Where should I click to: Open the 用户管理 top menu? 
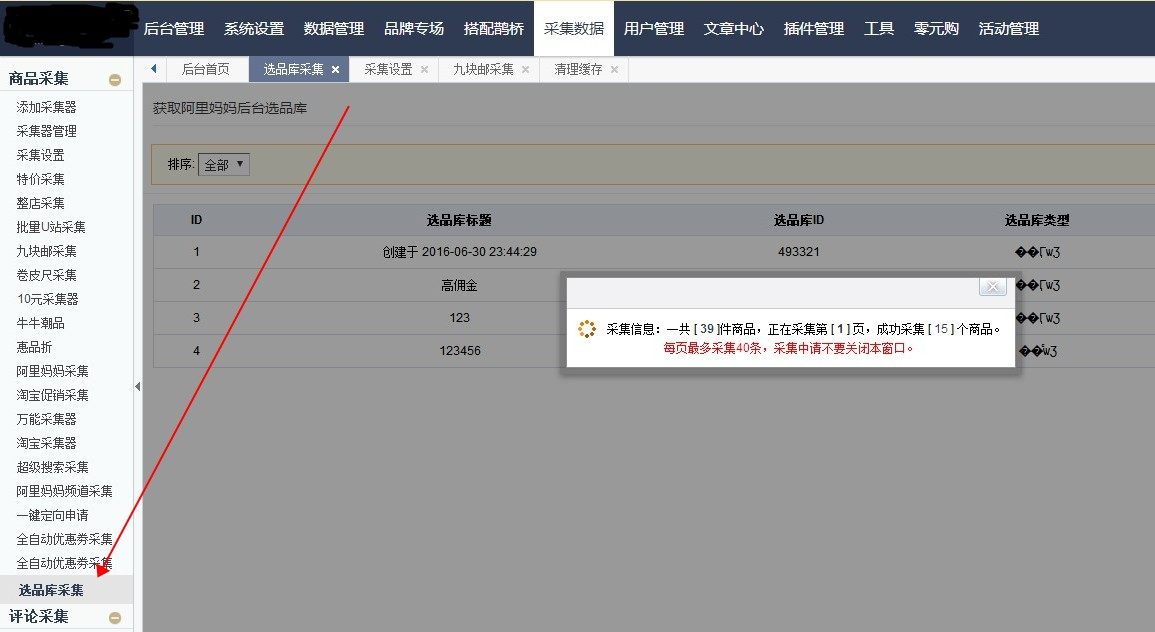[x=653, y=29]
